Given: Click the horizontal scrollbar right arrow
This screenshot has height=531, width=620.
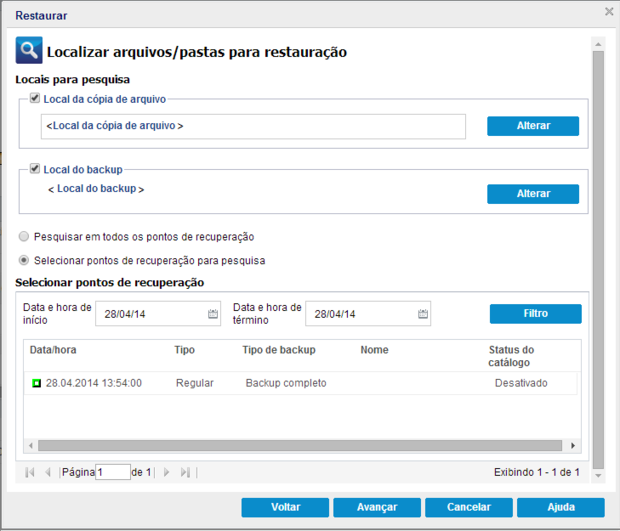Looking at the screenshot, I should coord(573,446).
